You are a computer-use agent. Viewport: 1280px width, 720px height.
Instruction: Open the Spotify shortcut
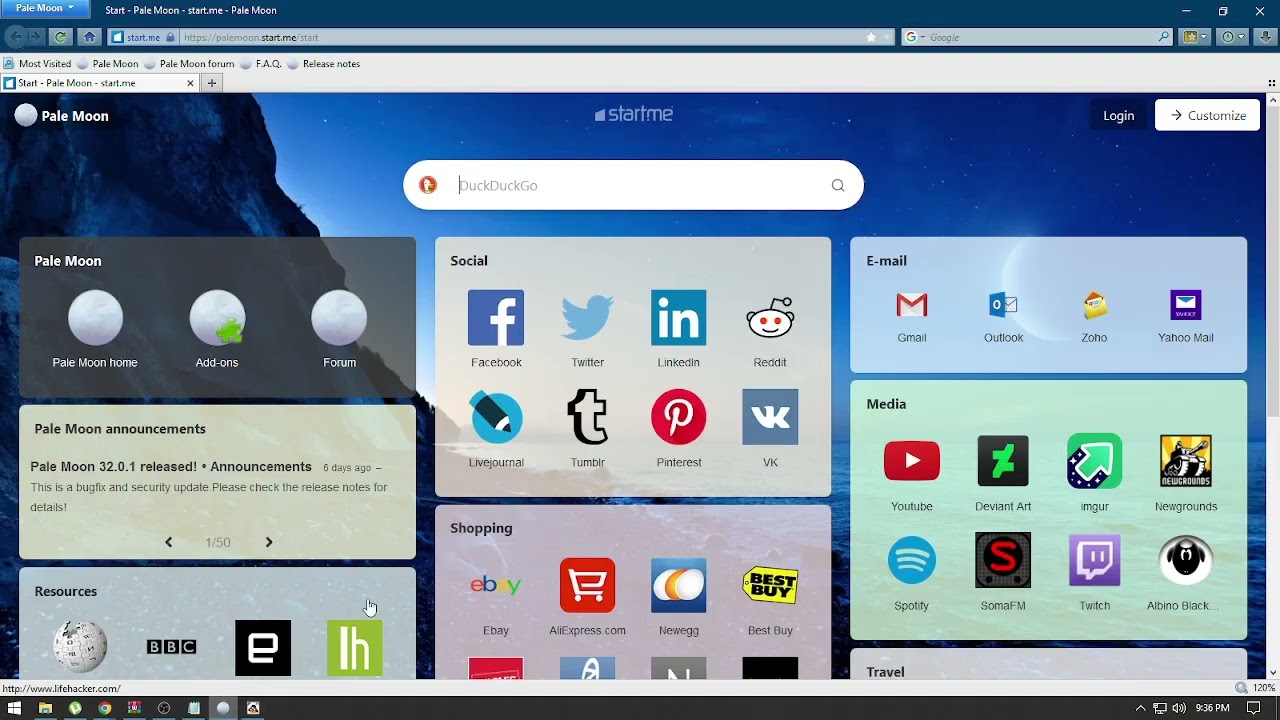tap(912, 560)
